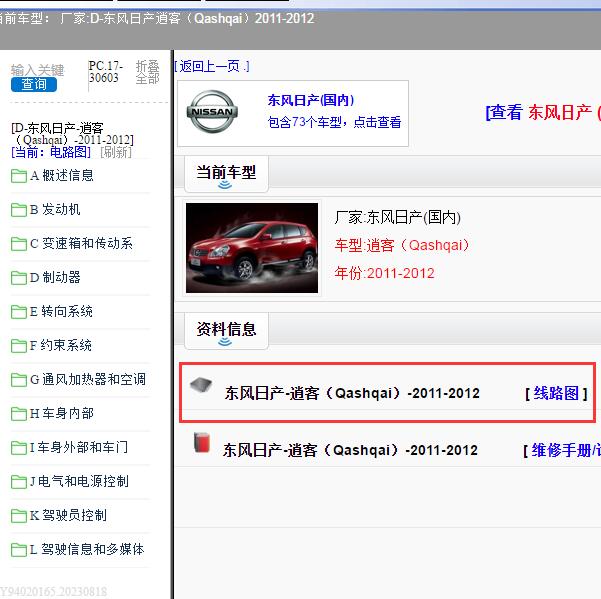The height and width of the screenshot is (599, 601).
Task: Click the text 年份:2011-2012
Action: pos(384,273)
